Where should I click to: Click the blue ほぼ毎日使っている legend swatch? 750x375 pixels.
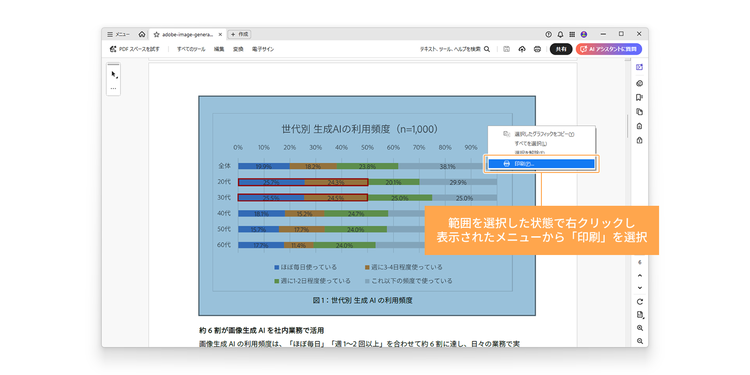[276, 267]
